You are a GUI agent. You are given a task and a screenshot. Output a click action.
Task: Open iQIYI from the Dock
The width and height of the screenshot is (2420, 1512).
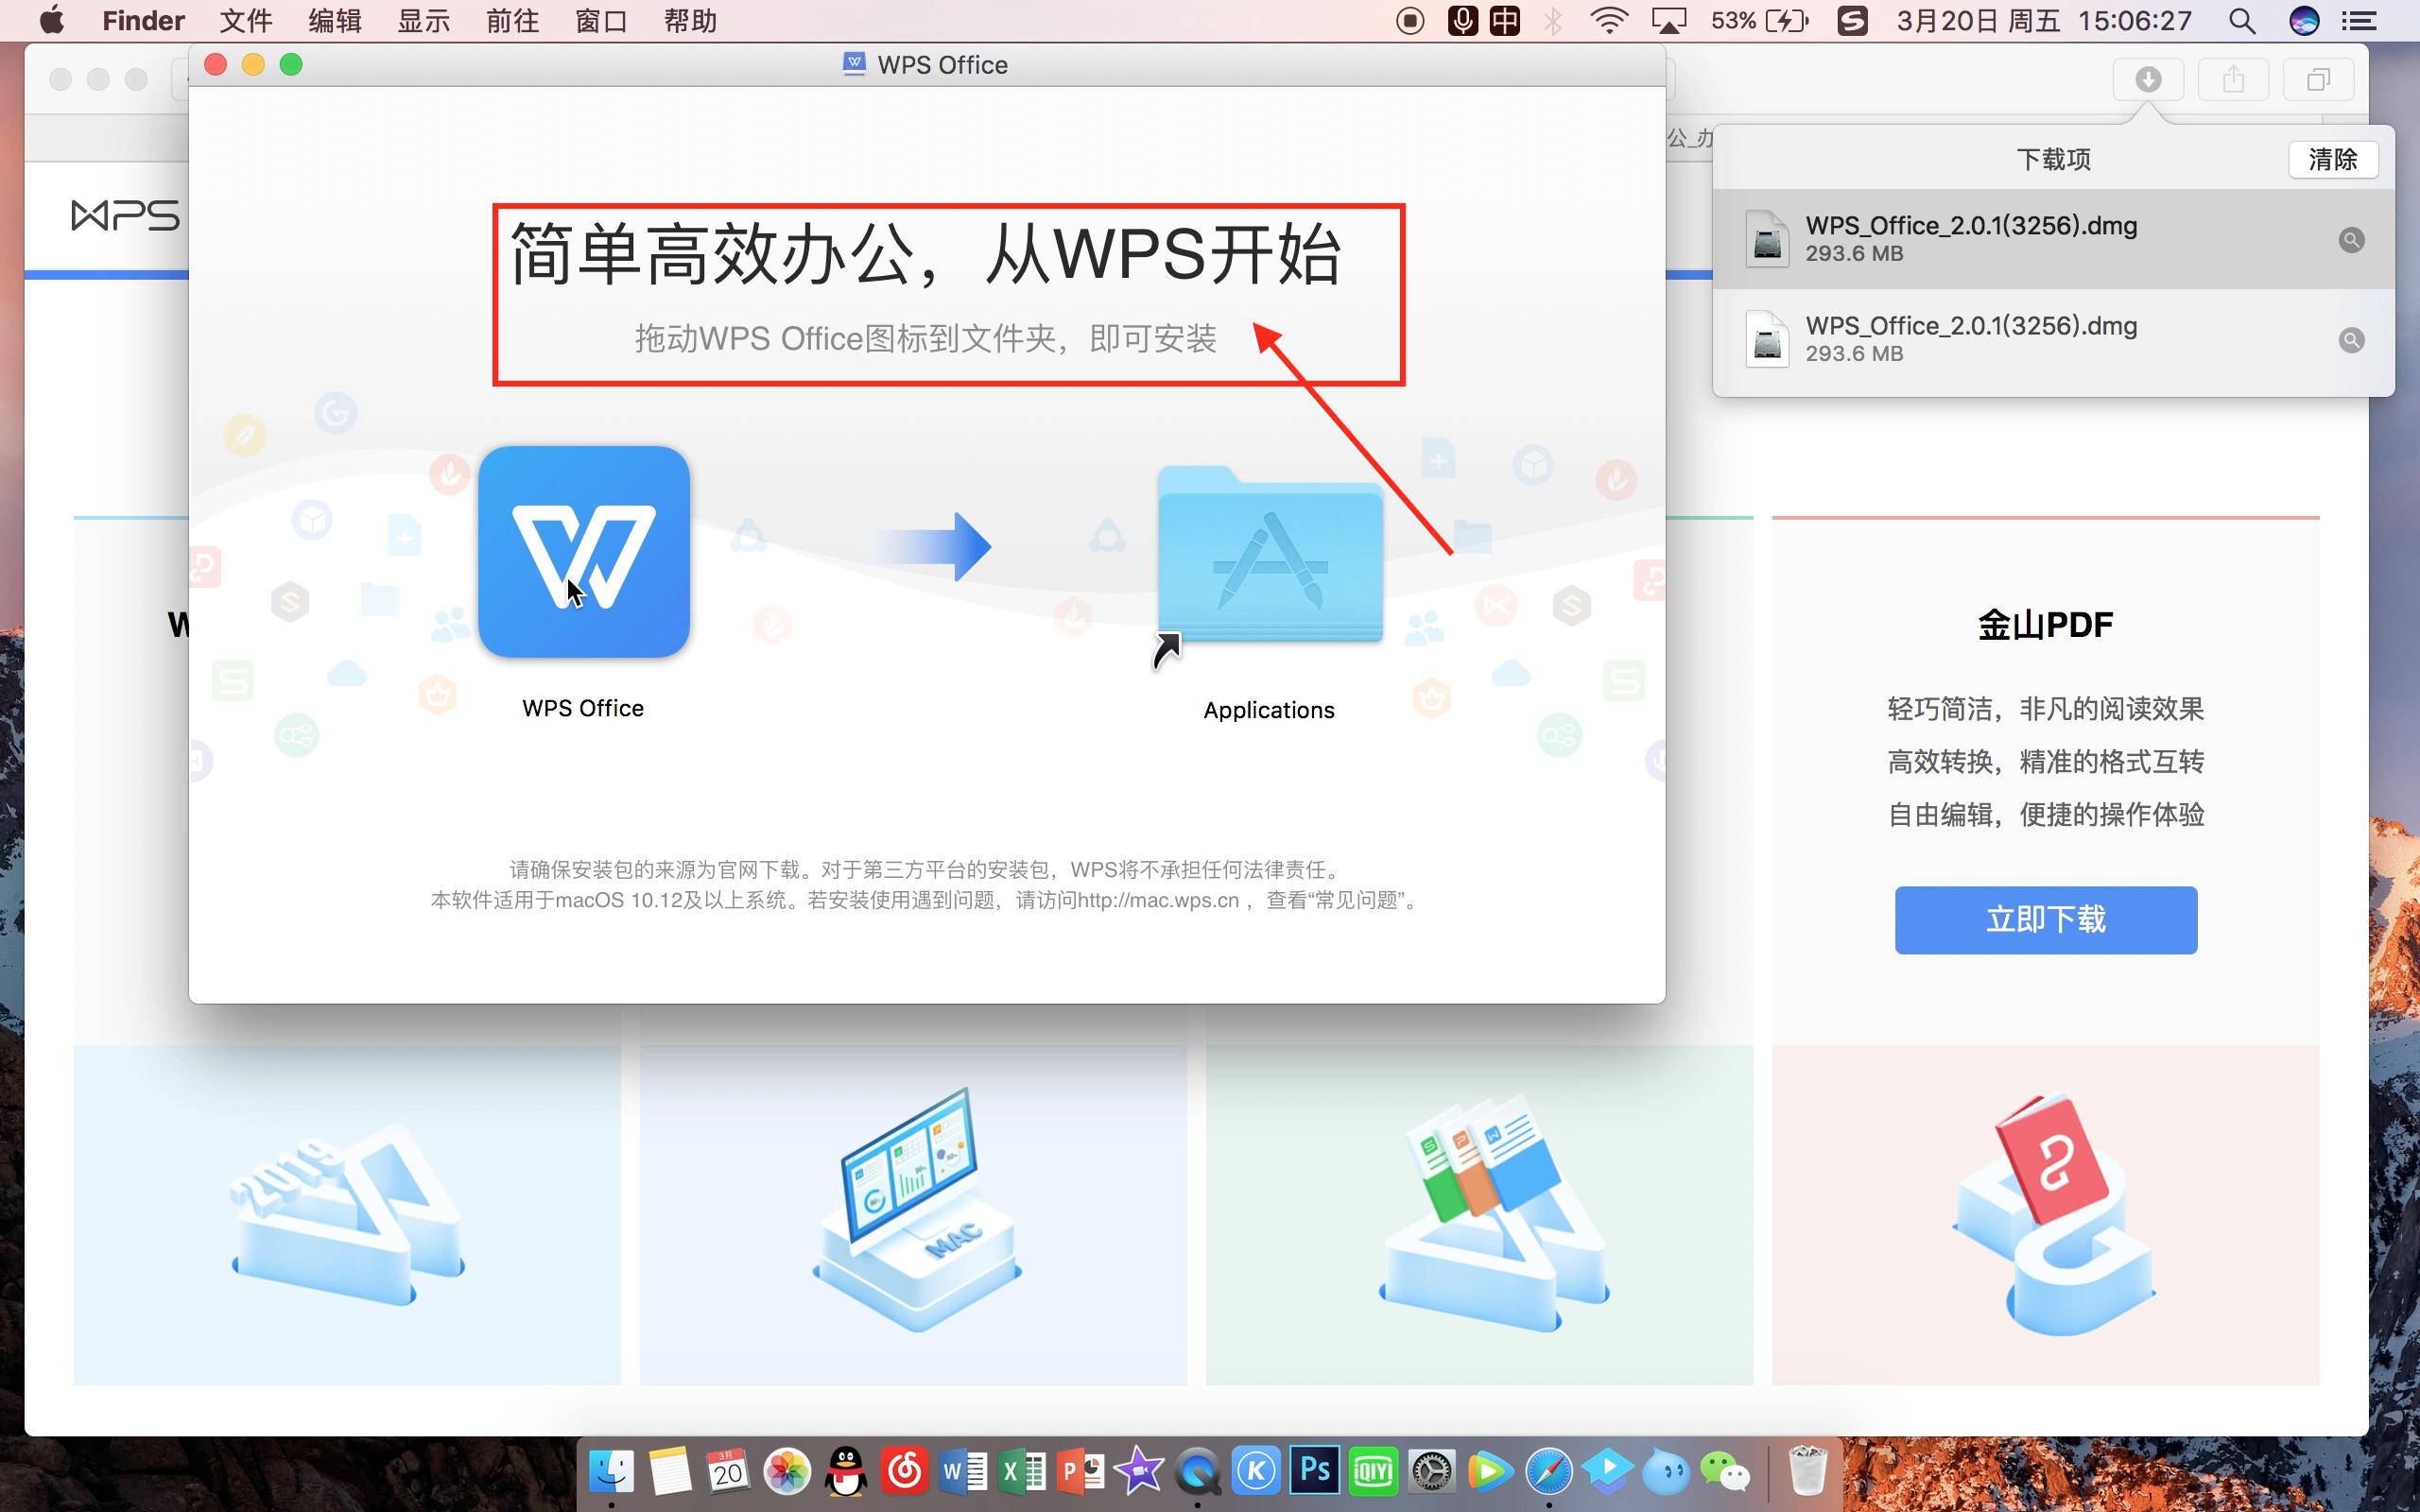tap(1374, 1470)
